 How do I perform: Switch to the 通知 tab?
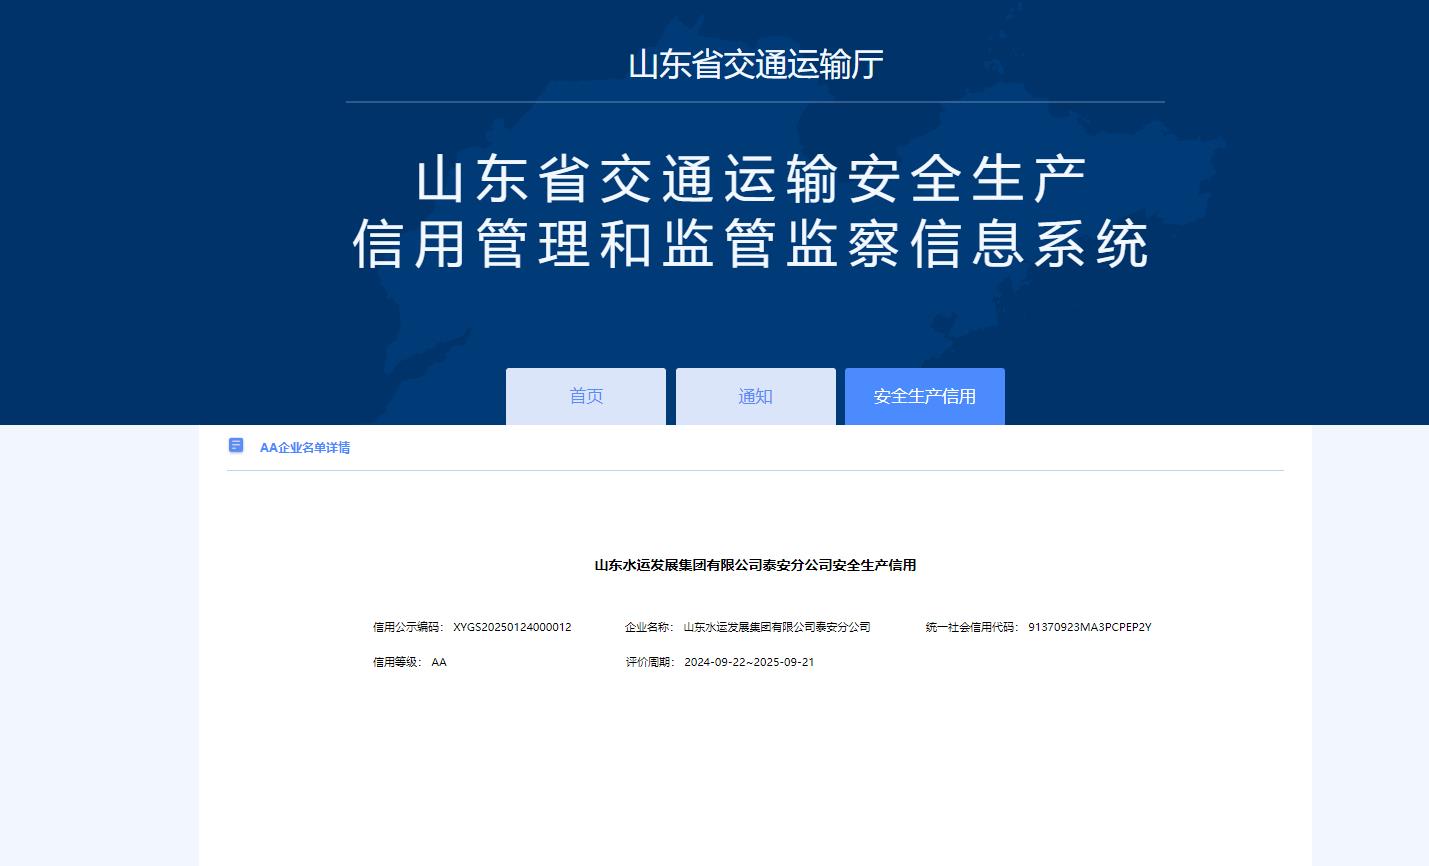pyautogui.click(x=755, y=396)
